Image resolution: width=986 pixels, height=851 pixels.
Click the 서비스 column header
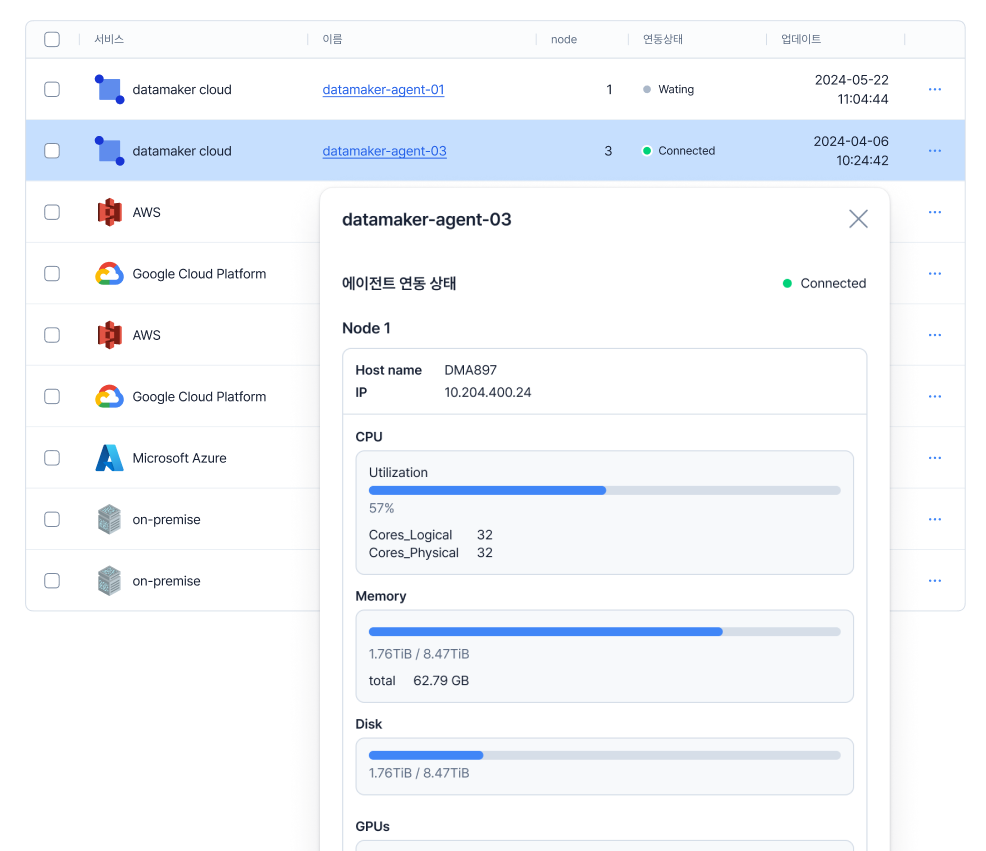tap(109, 39)
